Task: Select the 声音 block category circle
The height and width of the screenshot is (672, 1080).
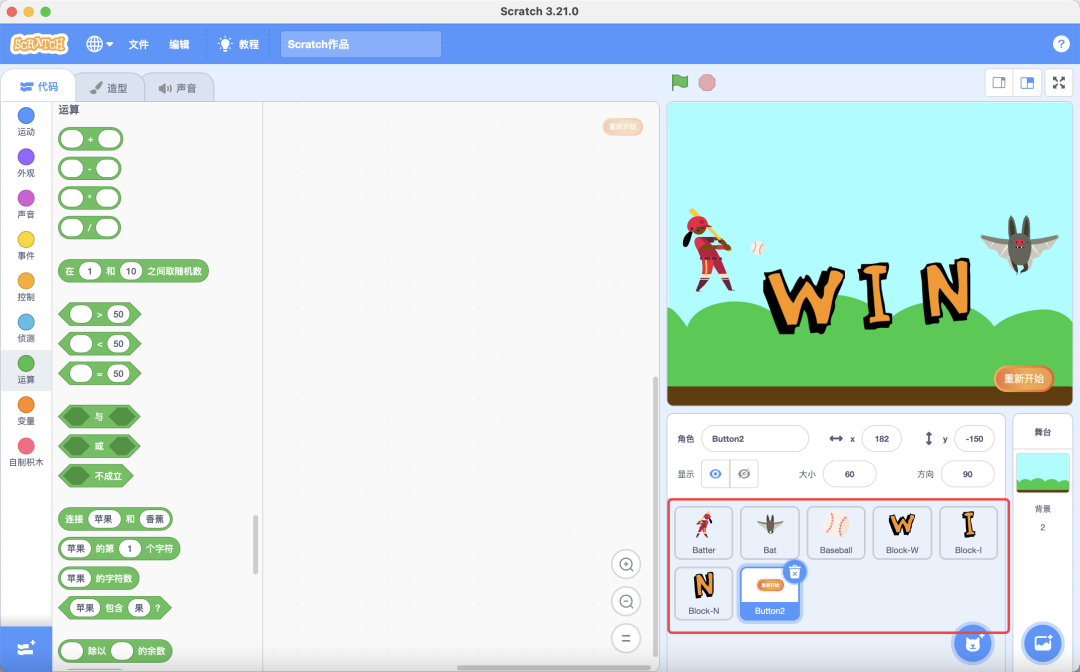Action: pyautogui.click(x=26, y=198)
